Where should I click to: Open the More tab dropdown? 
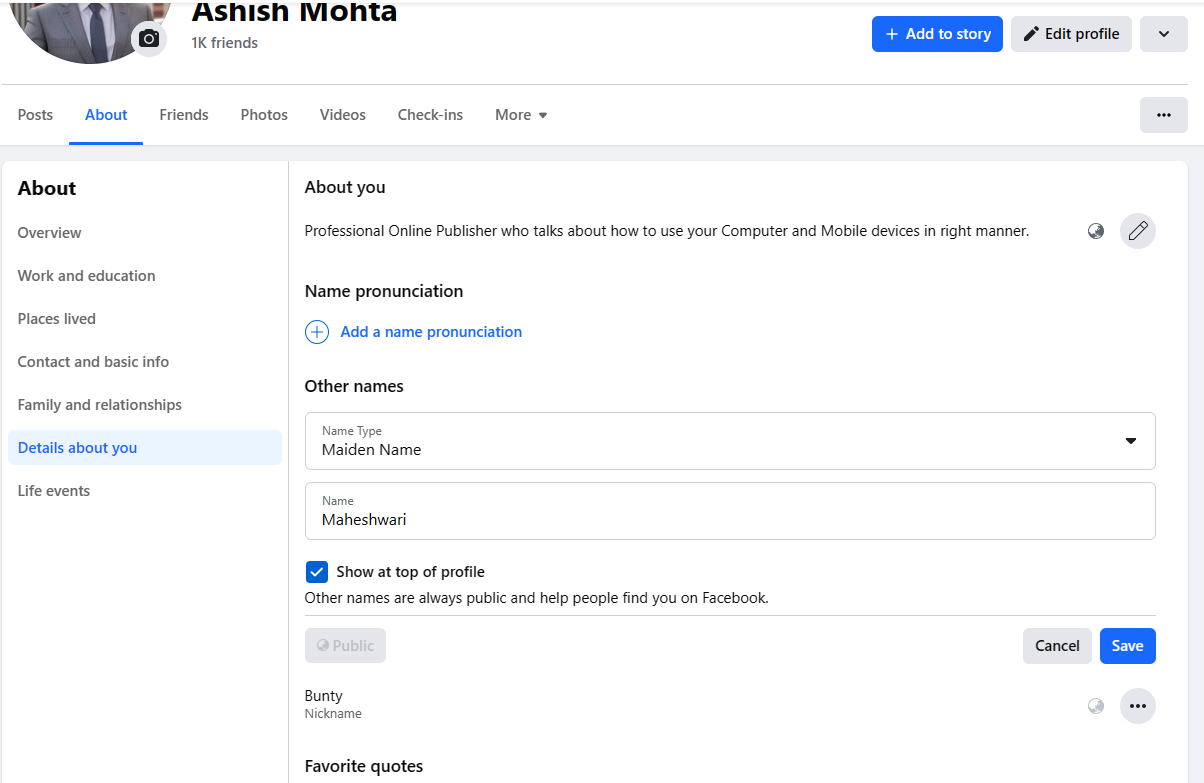tap(520, 114)
